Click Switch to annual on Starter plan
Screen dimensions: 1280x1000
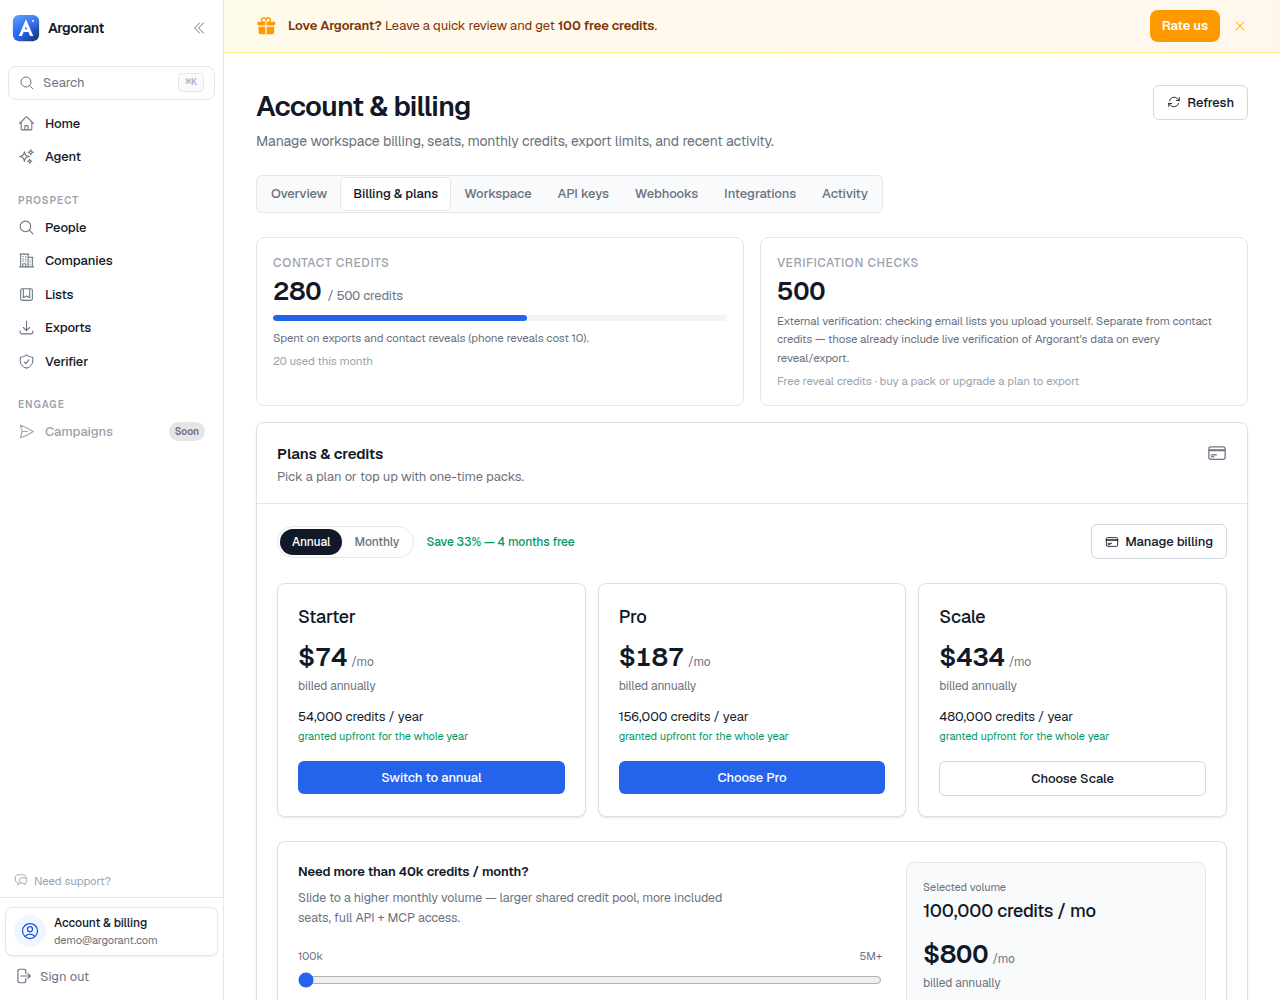point(431,778)
